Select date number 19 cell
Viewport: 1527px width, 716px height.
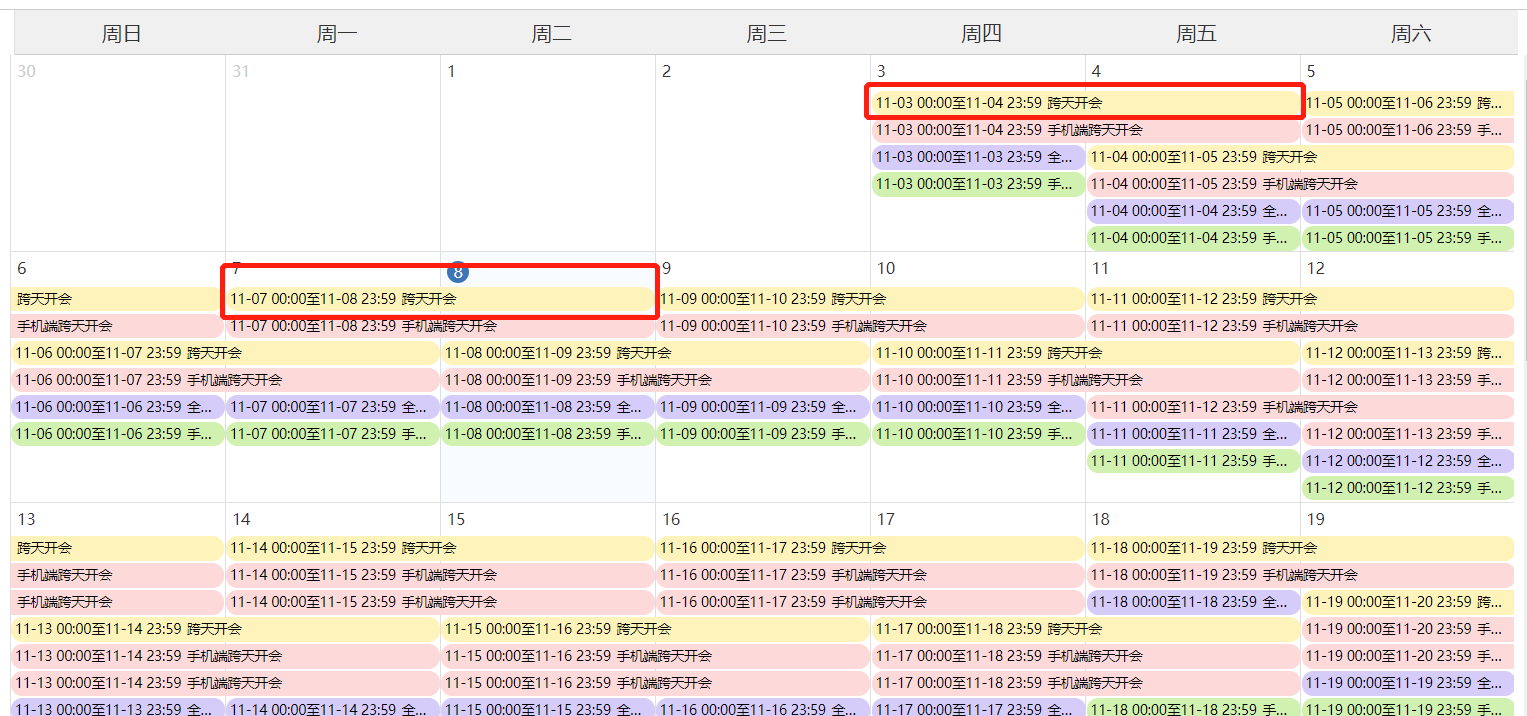click(1315, 519)
